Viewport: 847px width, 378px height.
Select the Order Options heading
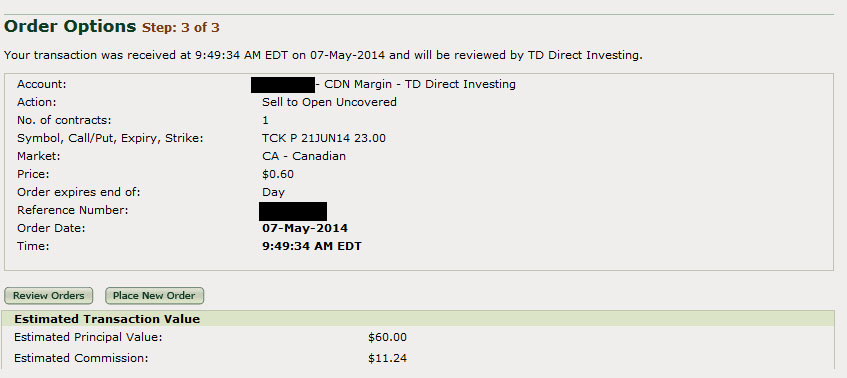(x=70, y=26)
